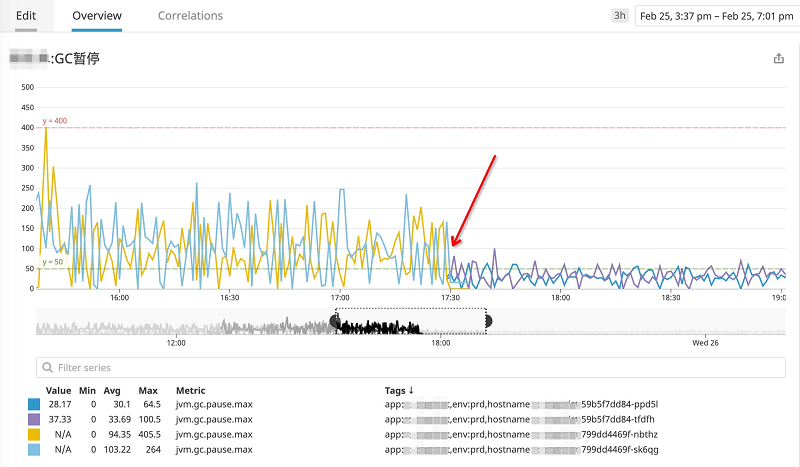The width and height of the screenshot is (800, 467).
Task: Toggle the dark blue ppd5l series swatch
Action: pos(35,405)
